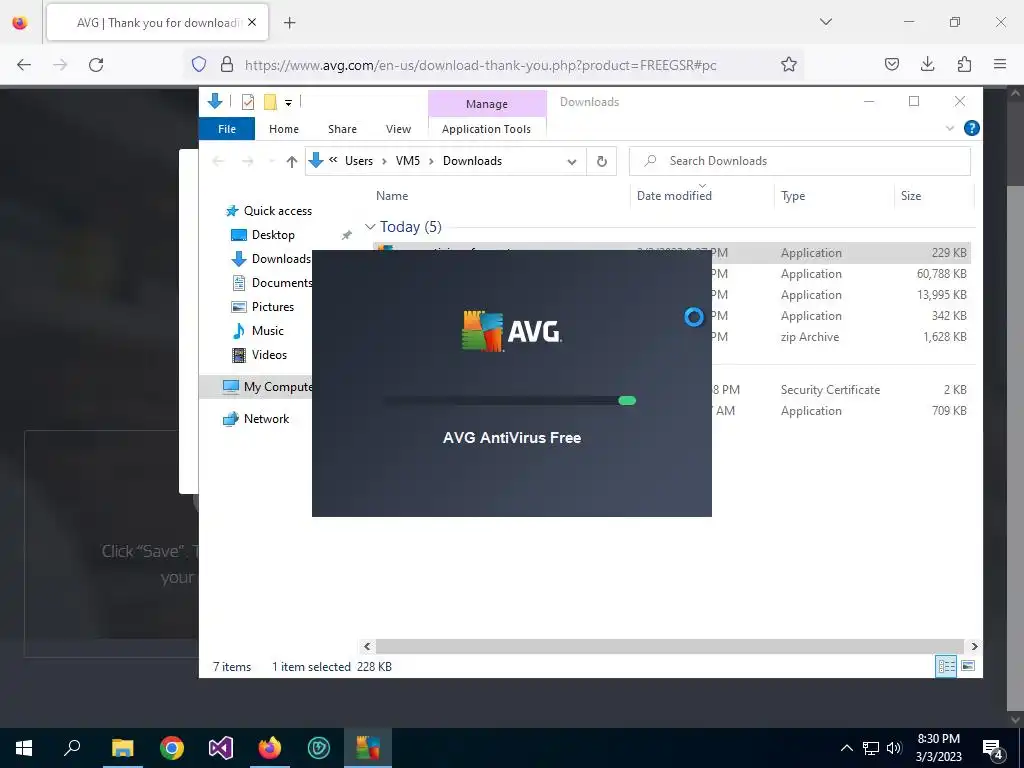The height and width of the screenshot is (768, 1024).
Task: Sort files by Size column
Action: [910, 195]
